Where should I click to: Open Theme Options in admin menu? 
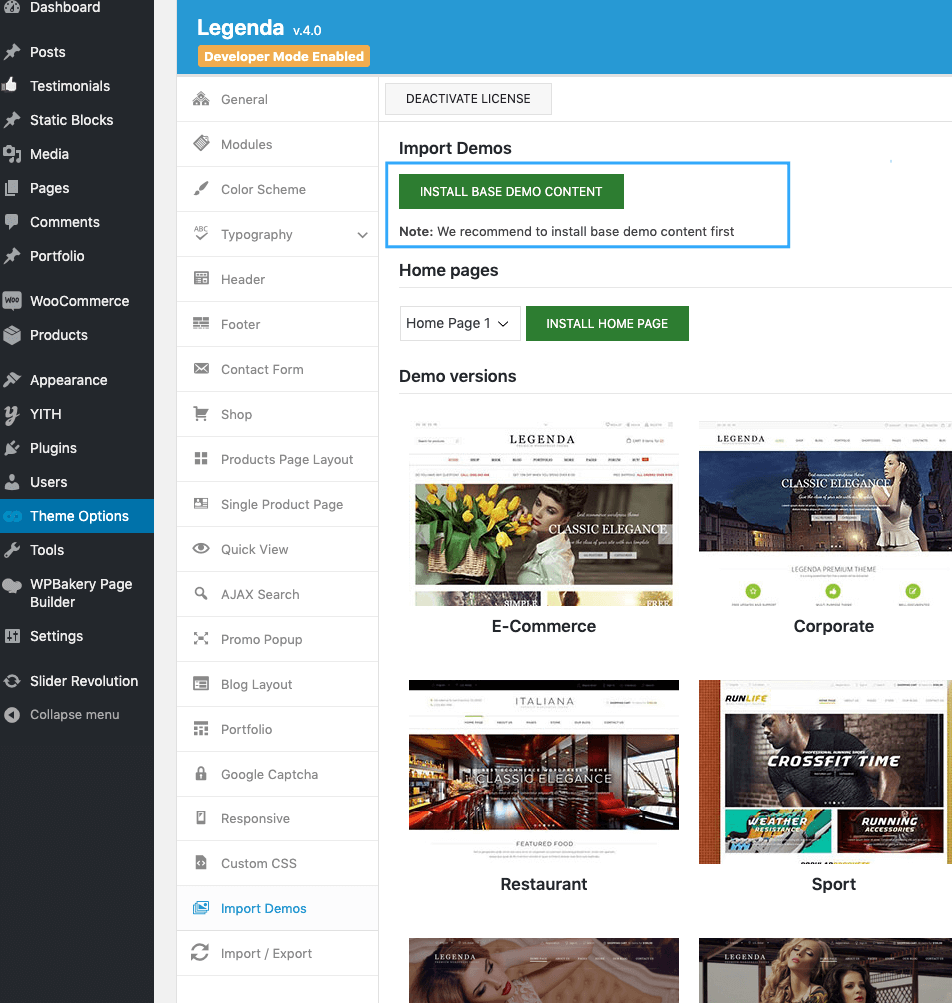(x=77, y=516)
